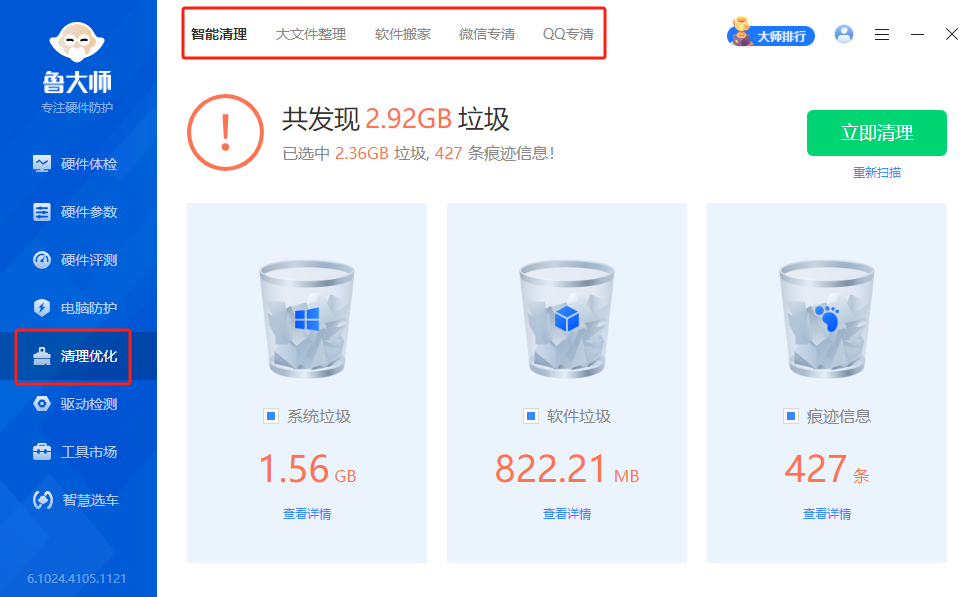The height and width of the screenshot is (597, 976).
Task: Minimize the 鲁大师 window
Action: click(917, 34)
